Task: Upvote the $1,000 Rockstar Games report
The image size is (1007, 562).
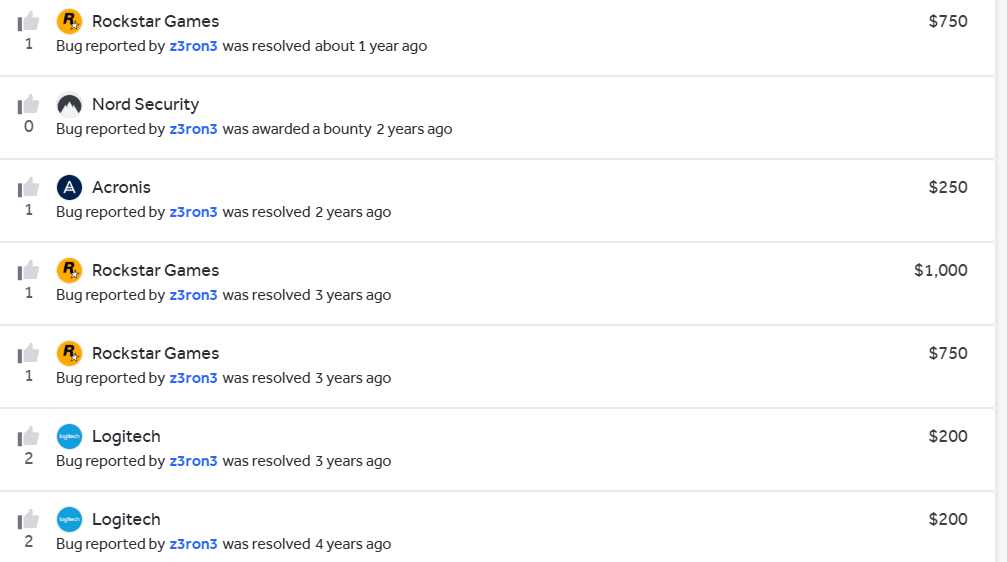Action: pyautogui.click(x=28, y=270)
